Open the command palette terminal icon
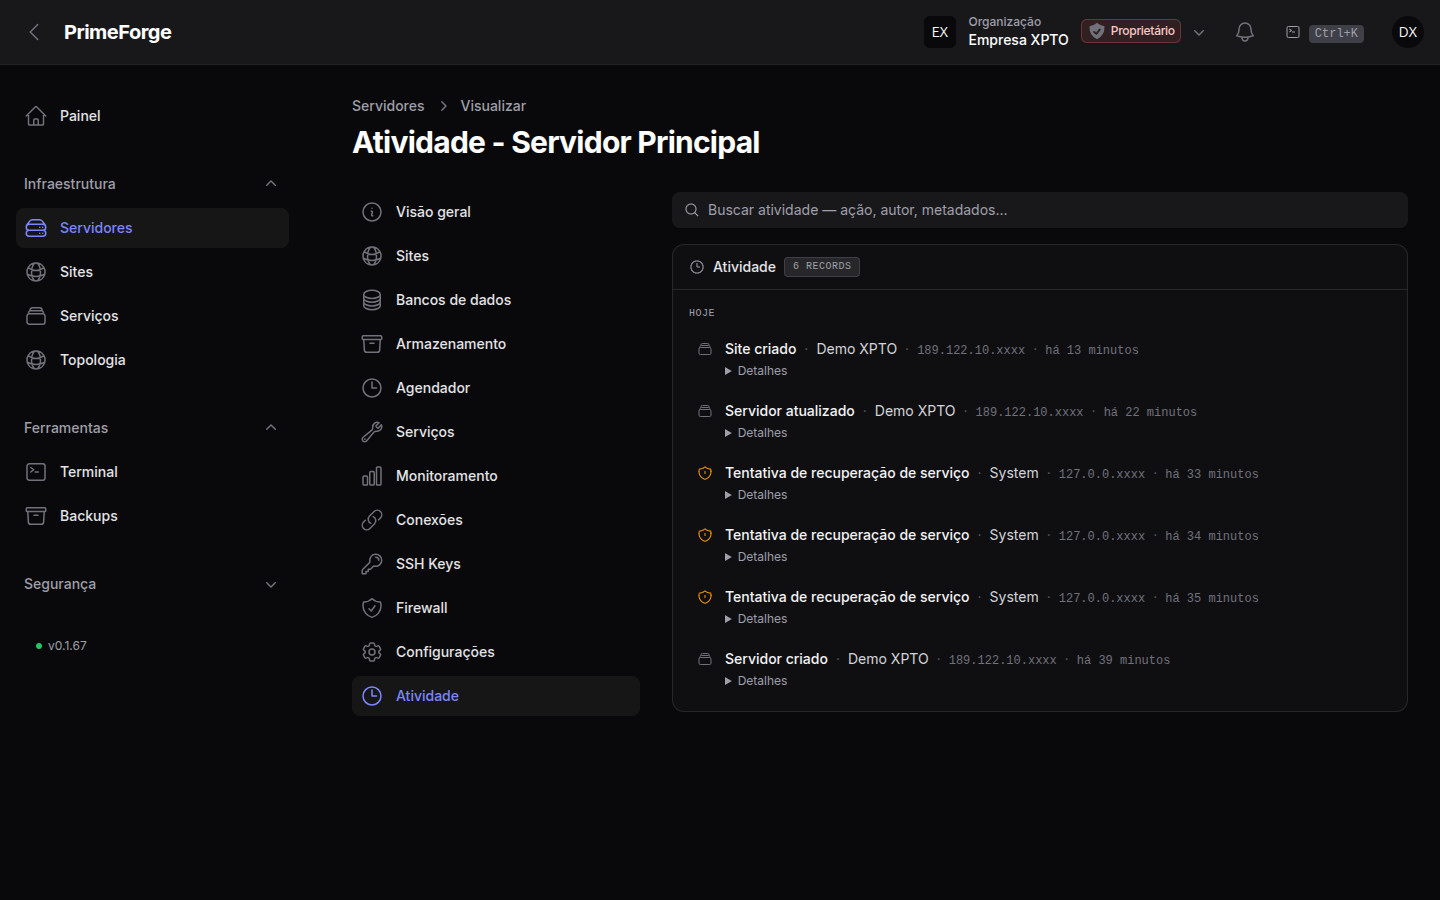The height and width of the screenshot is (900, 1440). tap(1292, 32)
